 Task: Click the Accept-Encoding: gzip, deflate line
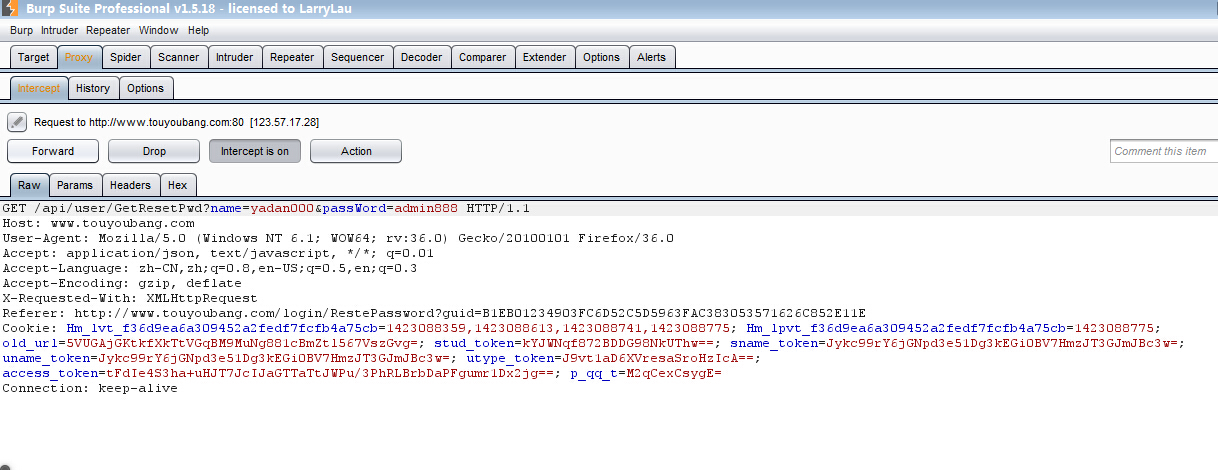coord(124,283)
